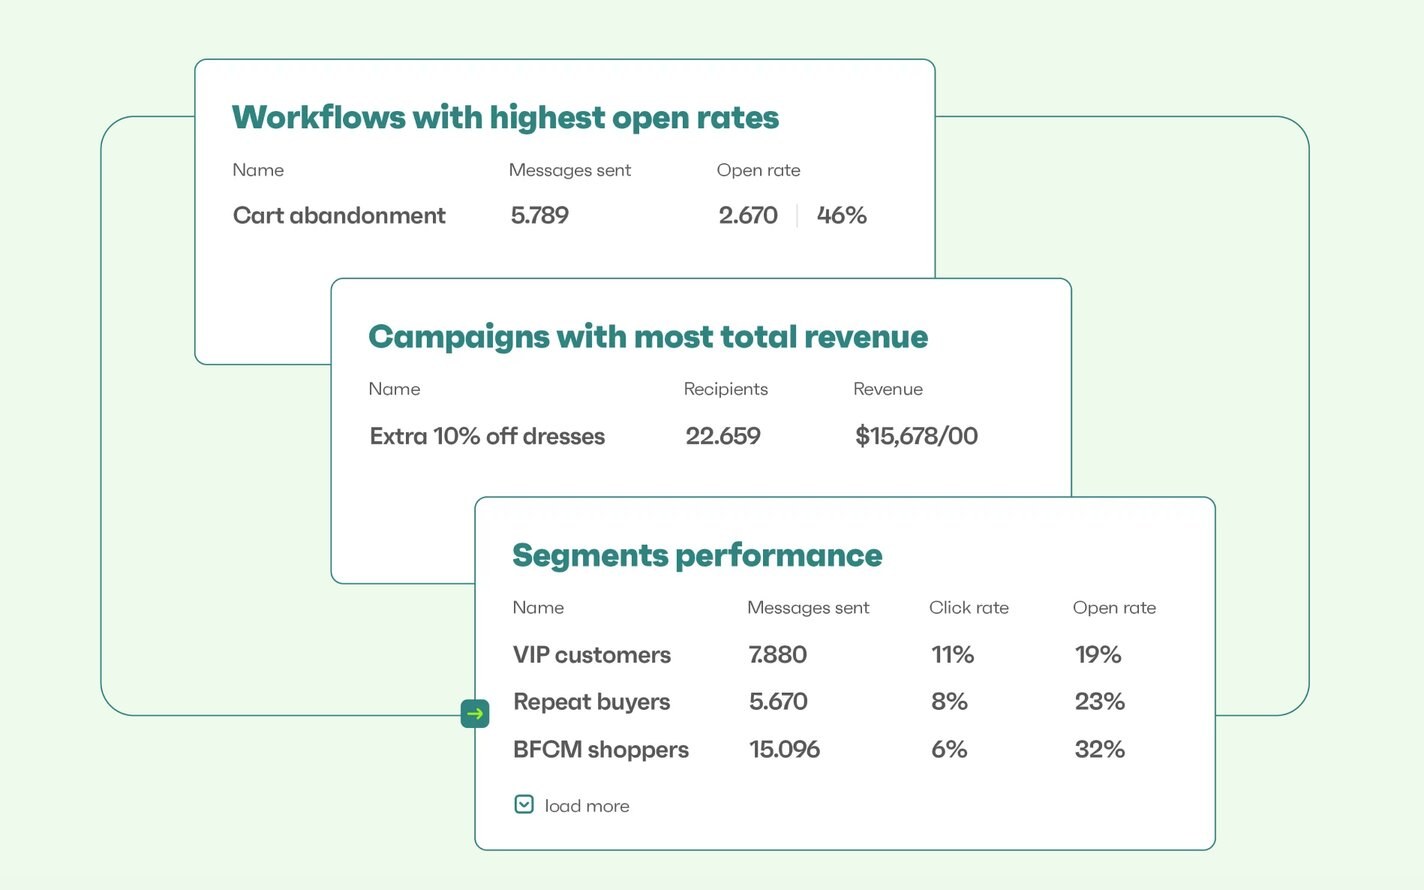The height and width of the screenshot is (890, 1424).
Task: Click the 2.670 open count value
Action: (x=748, y=215)
